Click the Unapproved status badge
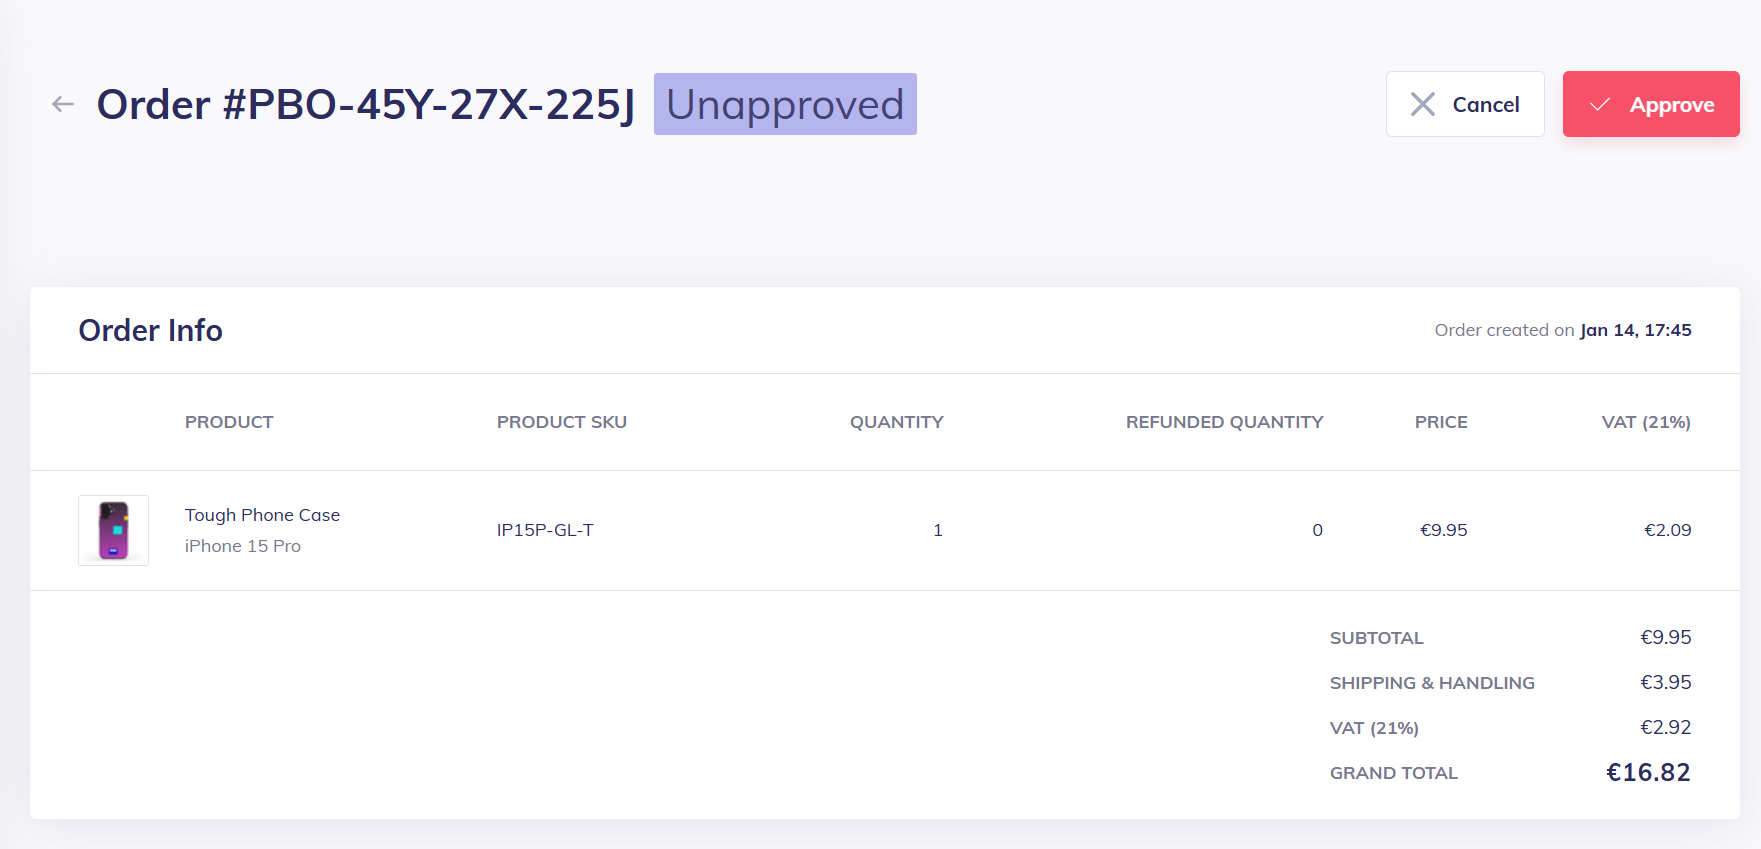 click(x=785, y=104)
